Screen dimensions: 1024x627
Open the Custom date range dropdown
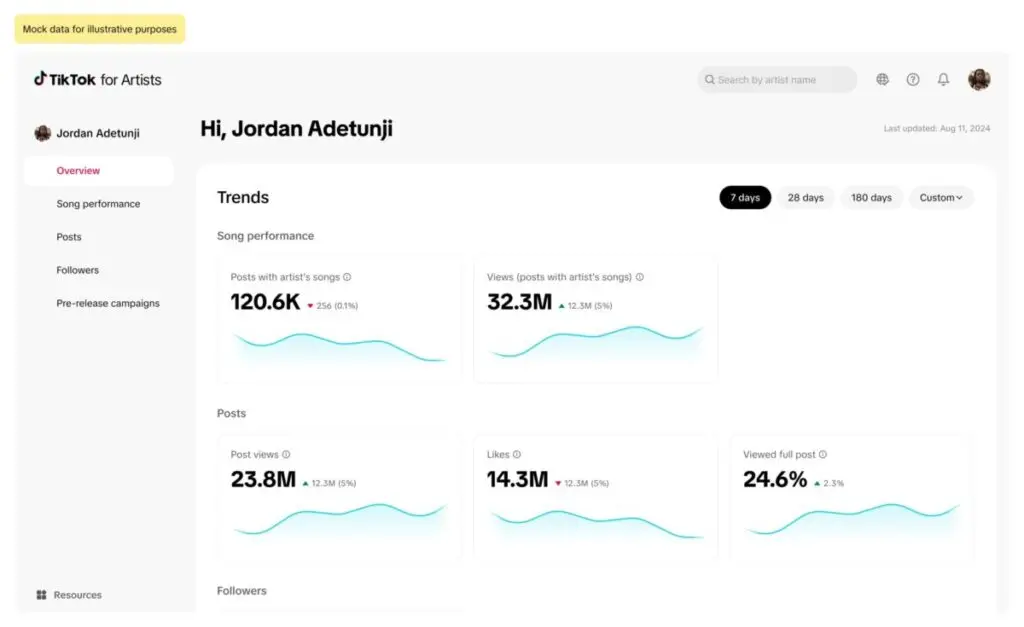[940, 197]
